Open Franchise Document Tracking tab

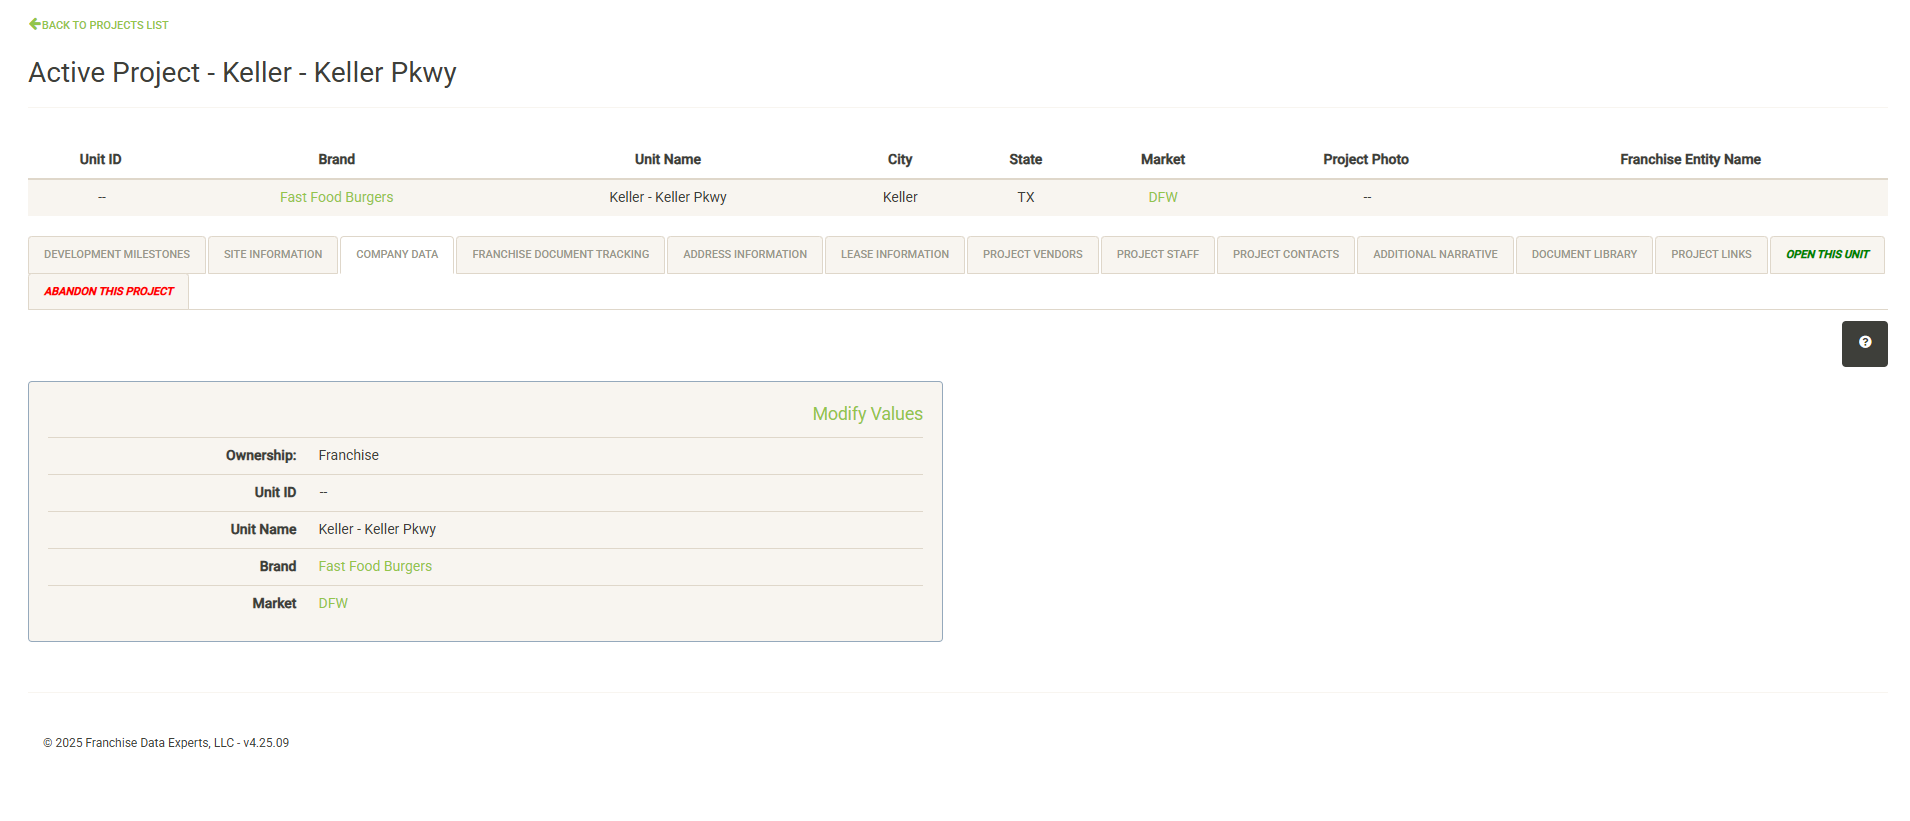(560, 255)
